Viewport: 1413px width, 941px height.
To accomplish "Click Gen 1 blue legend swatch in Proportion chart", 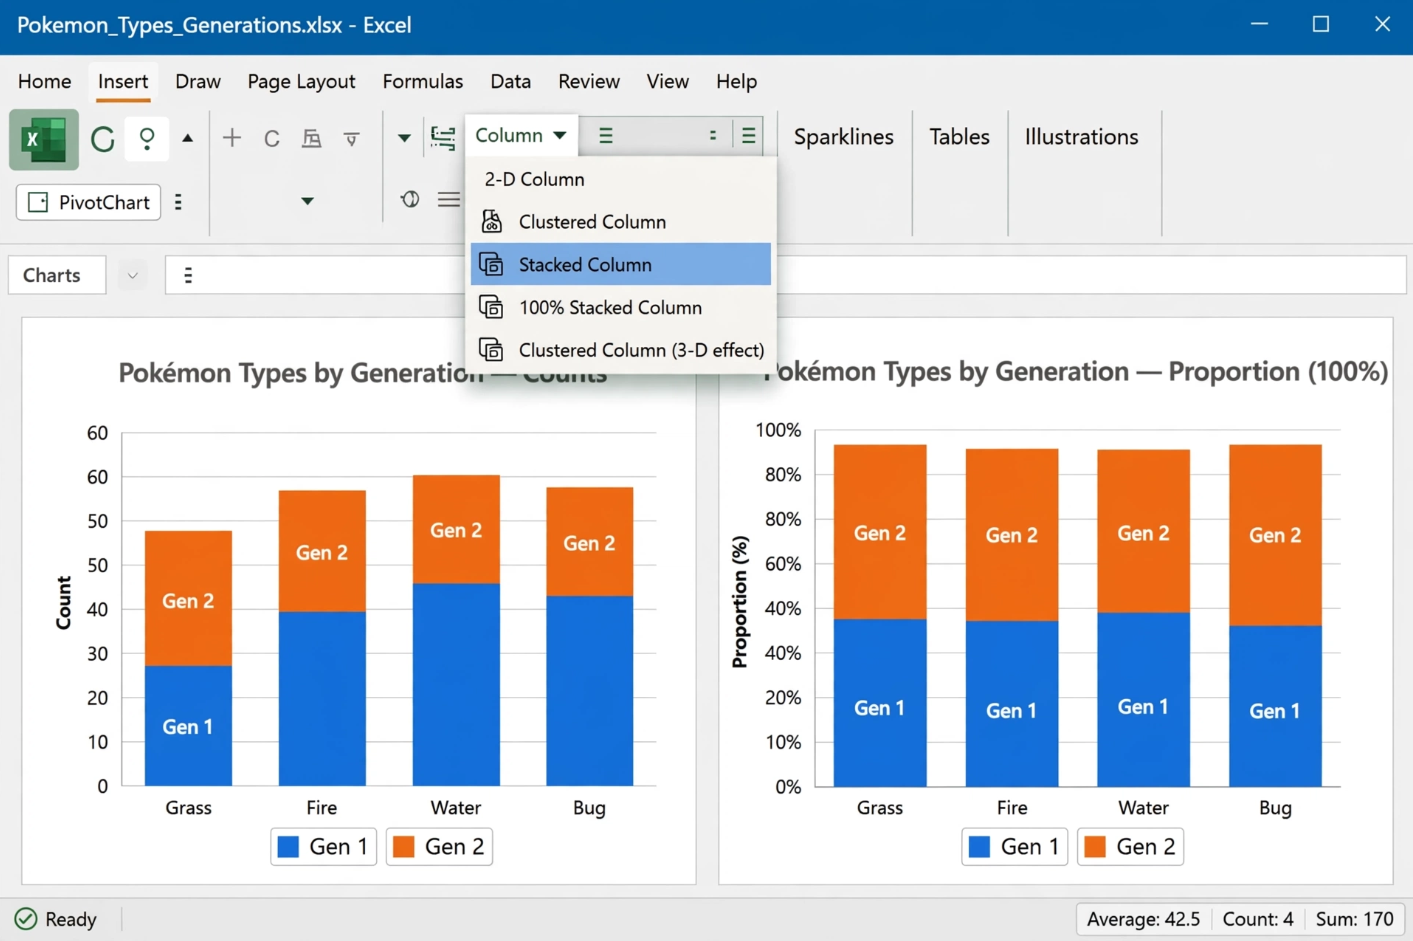I will point(980,847).
